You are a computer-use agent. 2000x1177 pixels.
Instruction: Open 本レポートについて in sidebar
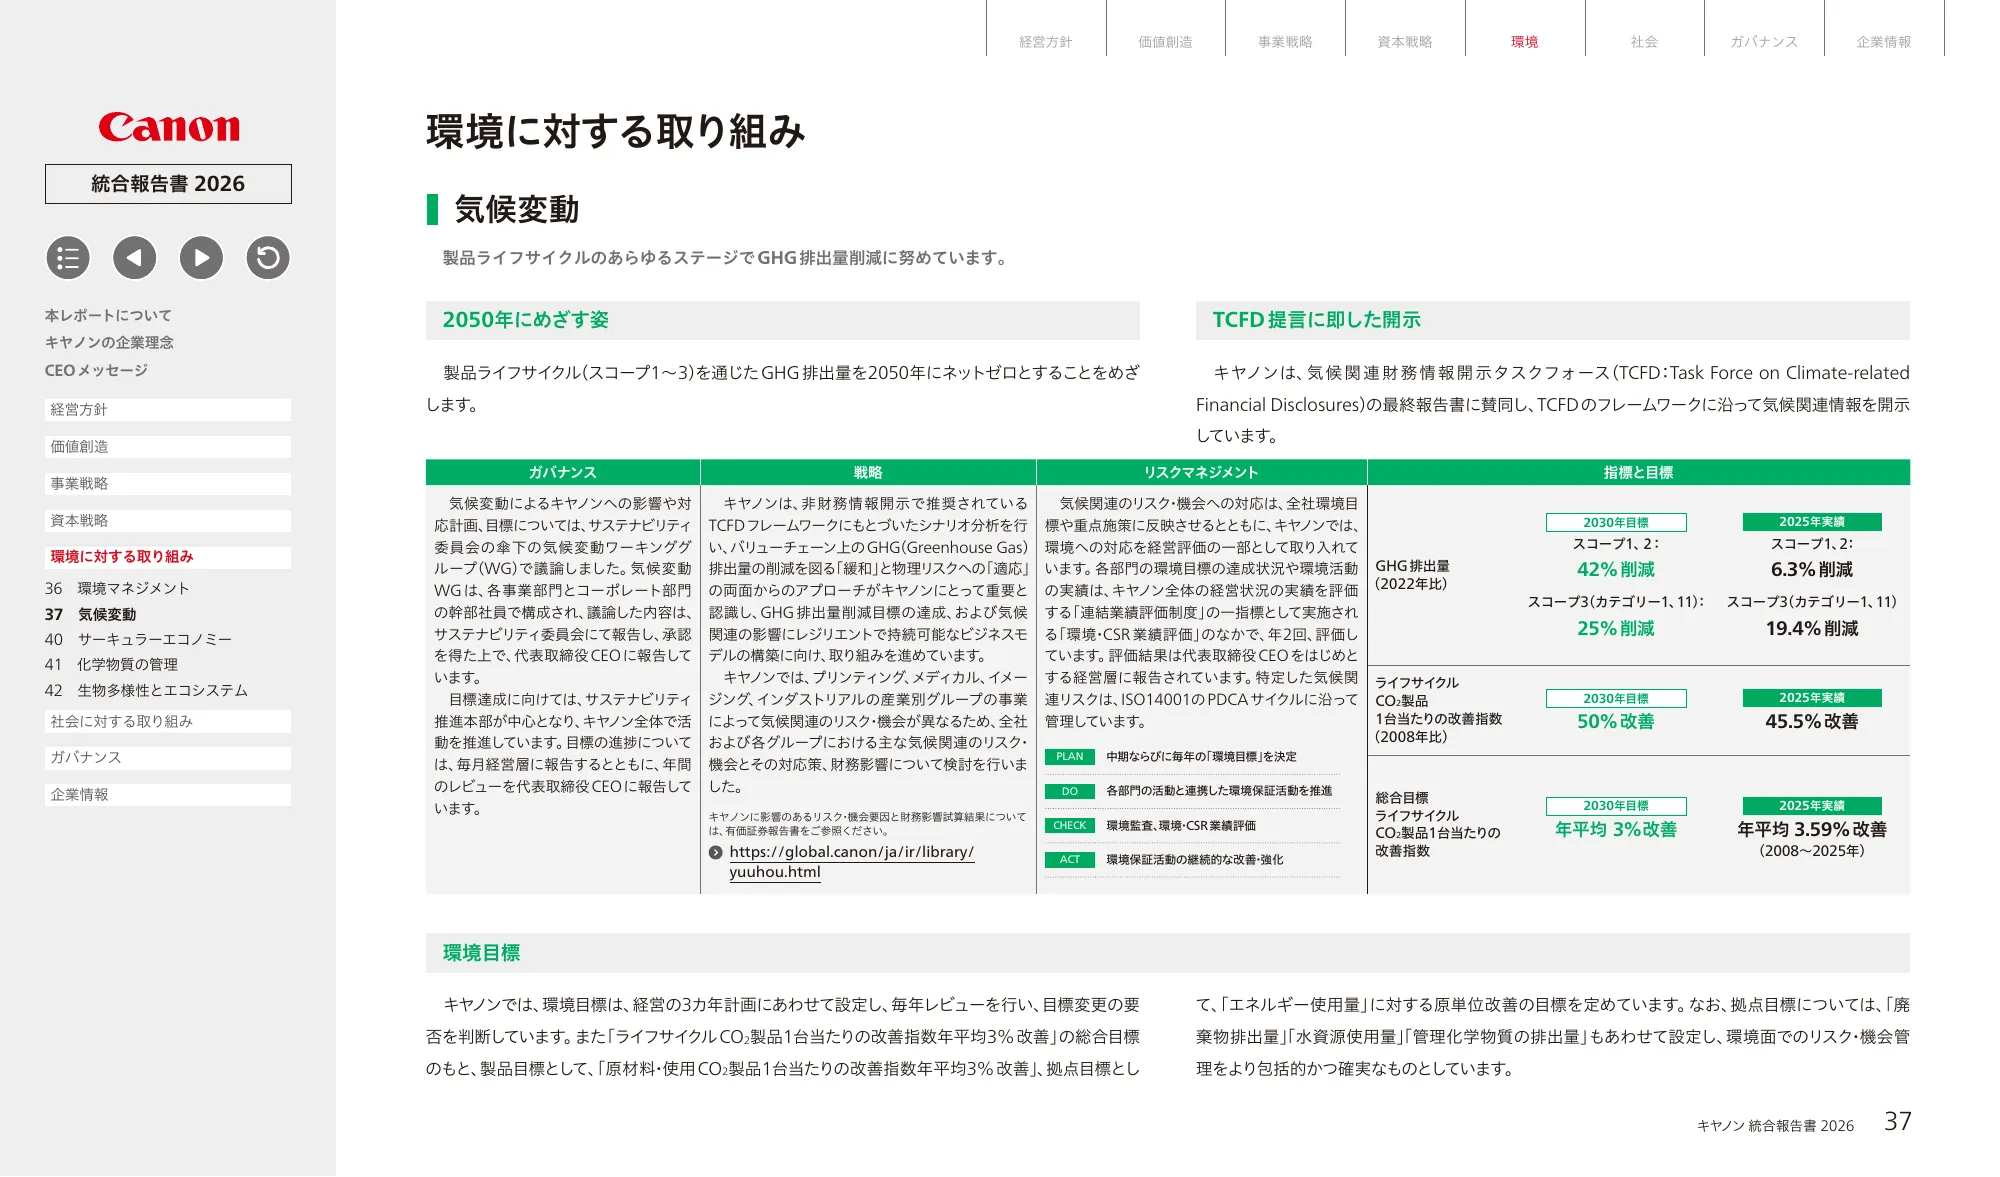point(108,315)
